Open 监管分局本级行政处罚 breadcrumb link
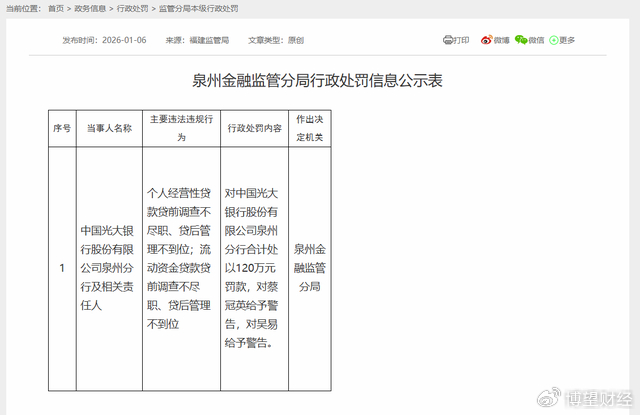The image size is (640, 415). tap(198, 9)
